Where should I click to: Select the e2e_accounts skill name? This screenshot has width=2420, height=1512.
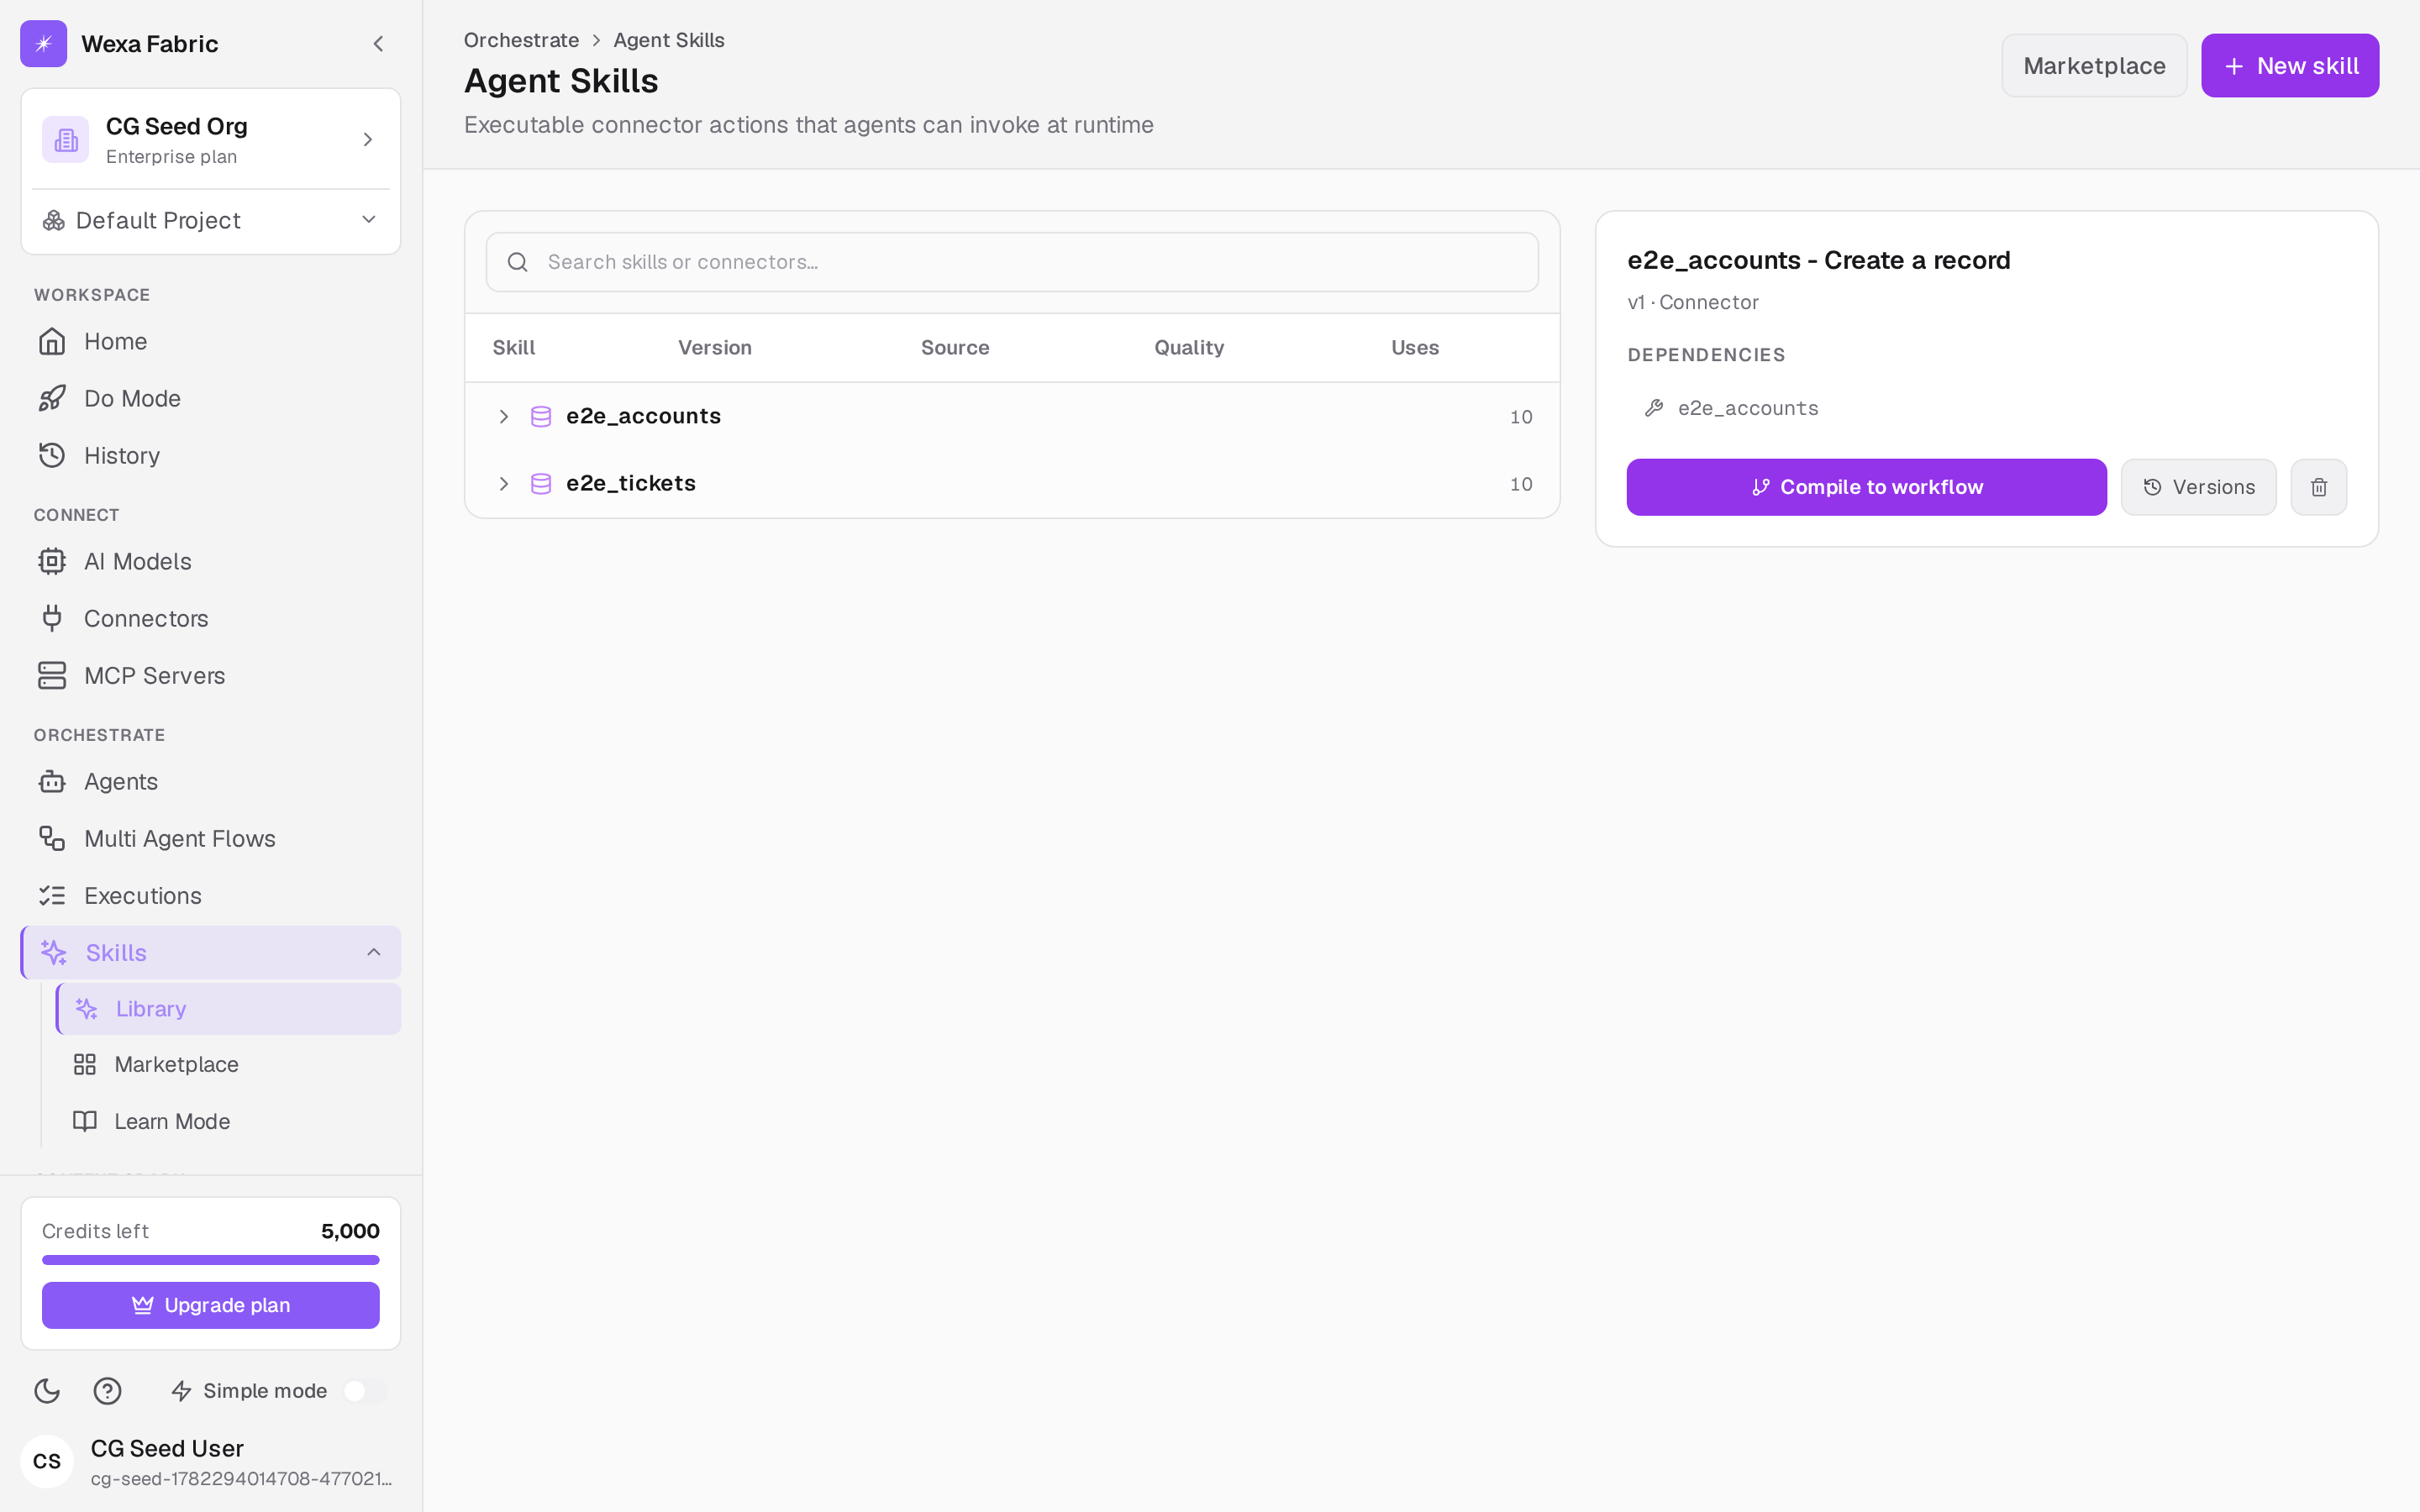coord(643,416)
